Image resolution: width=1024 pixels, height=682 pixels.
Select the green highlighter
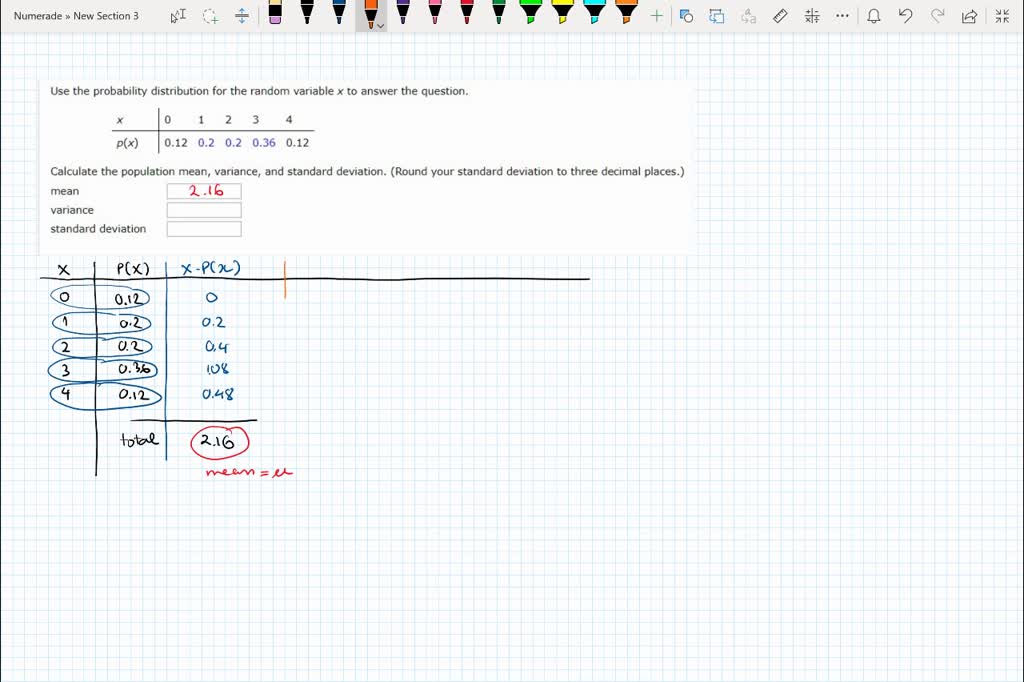[530, 15]
